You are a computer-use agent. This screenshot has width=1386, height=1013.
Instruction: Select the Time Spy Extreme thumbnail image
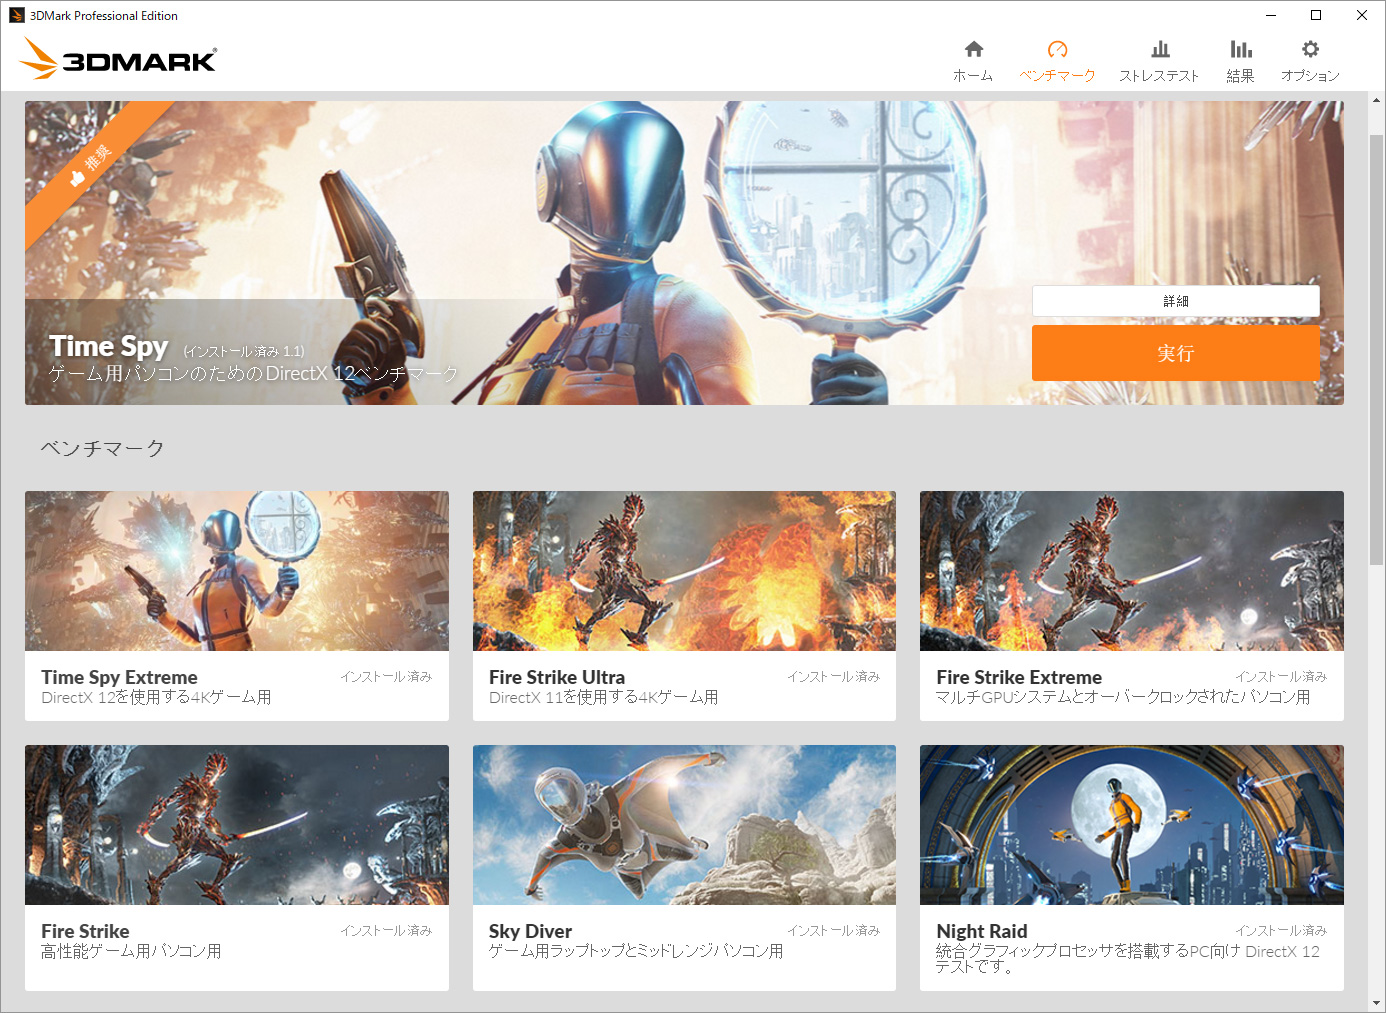click(237, 571)
